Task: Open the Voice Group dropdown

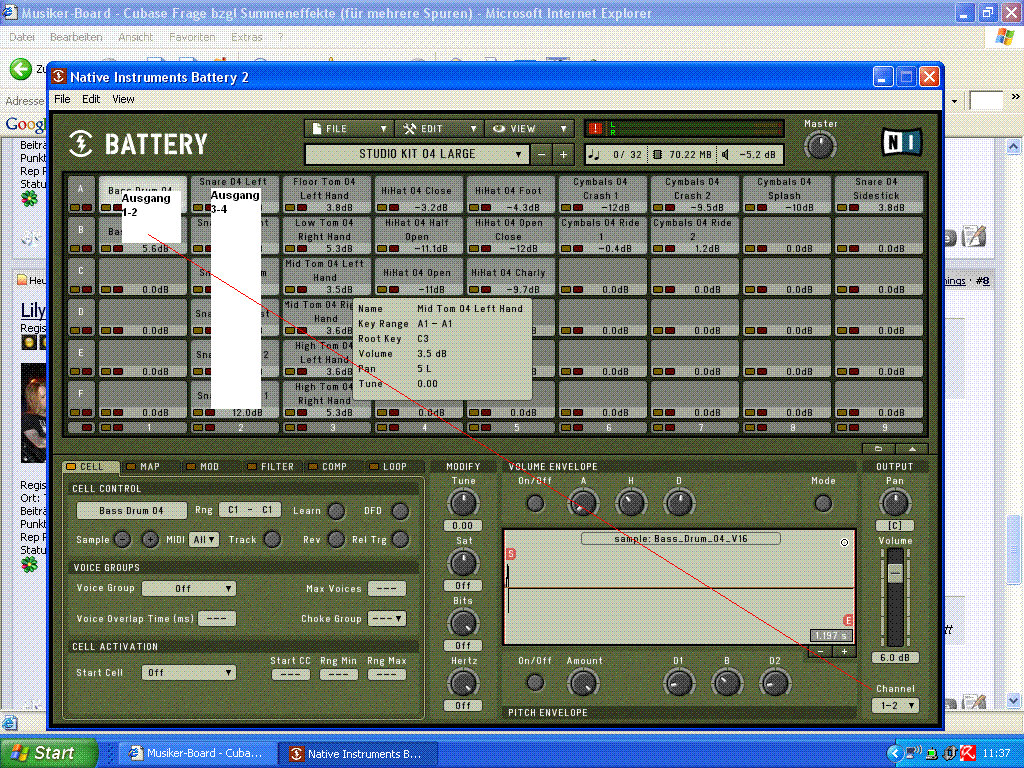Action: (x=189, y=588)
